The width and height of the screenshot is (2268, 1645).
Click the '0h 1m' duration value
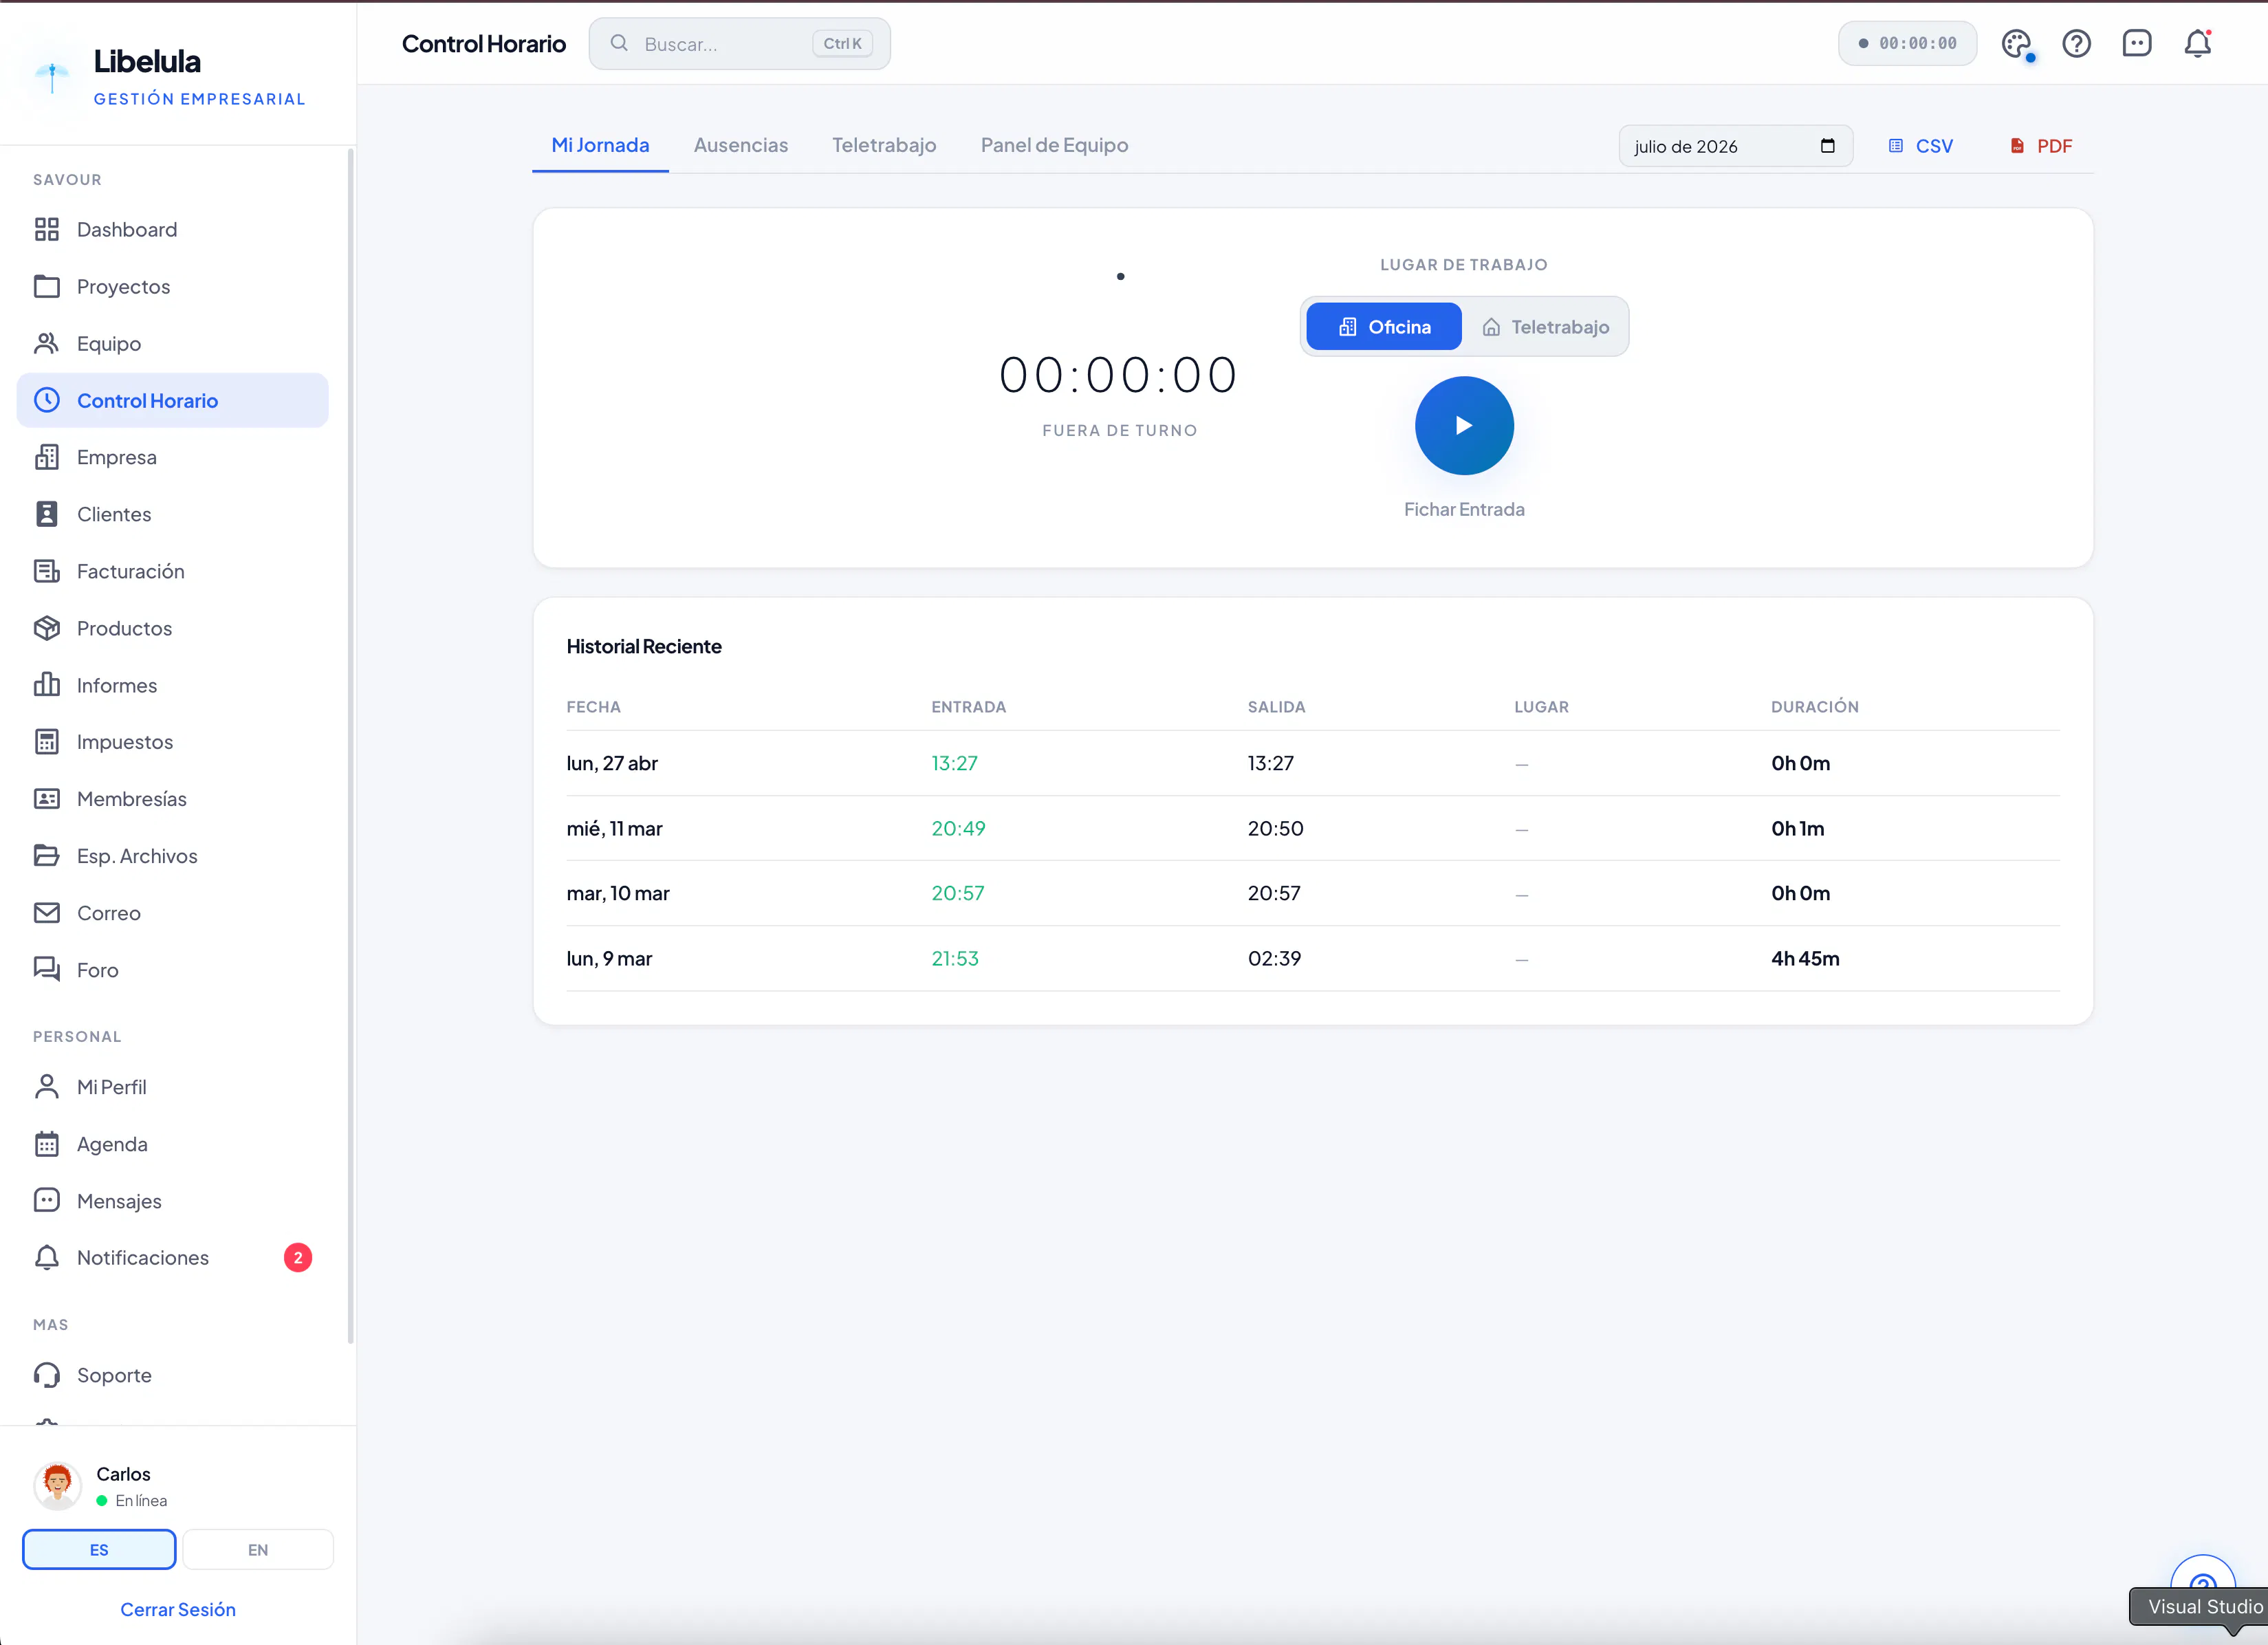click(1797, 828)
